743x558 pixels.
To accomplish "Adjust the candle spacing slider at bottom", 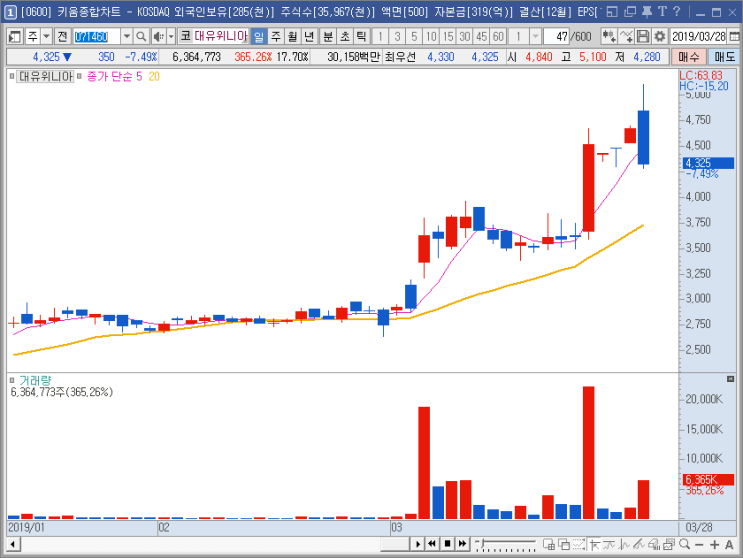I will (506, 544).
